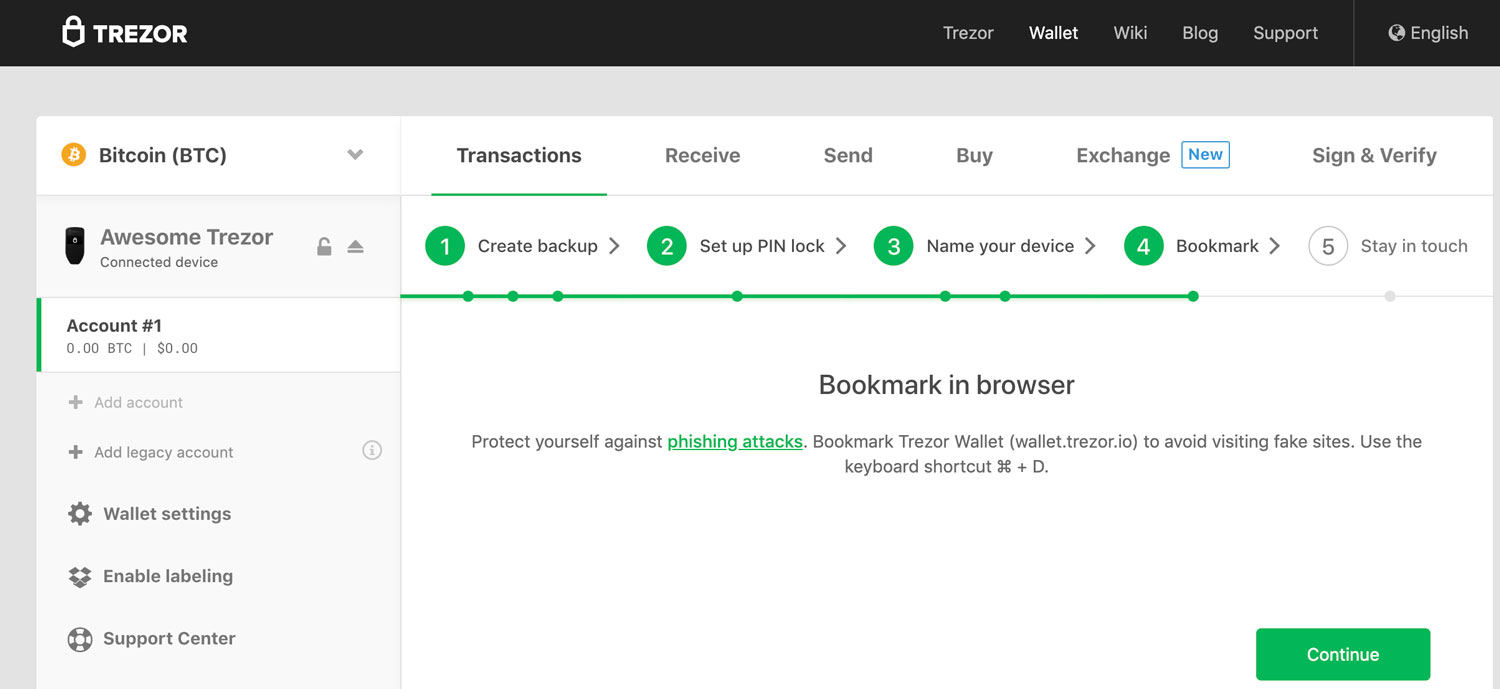Click the globe language icon
The image size is (1500, 689).
pyautogui.click(x=1397, y=33)
